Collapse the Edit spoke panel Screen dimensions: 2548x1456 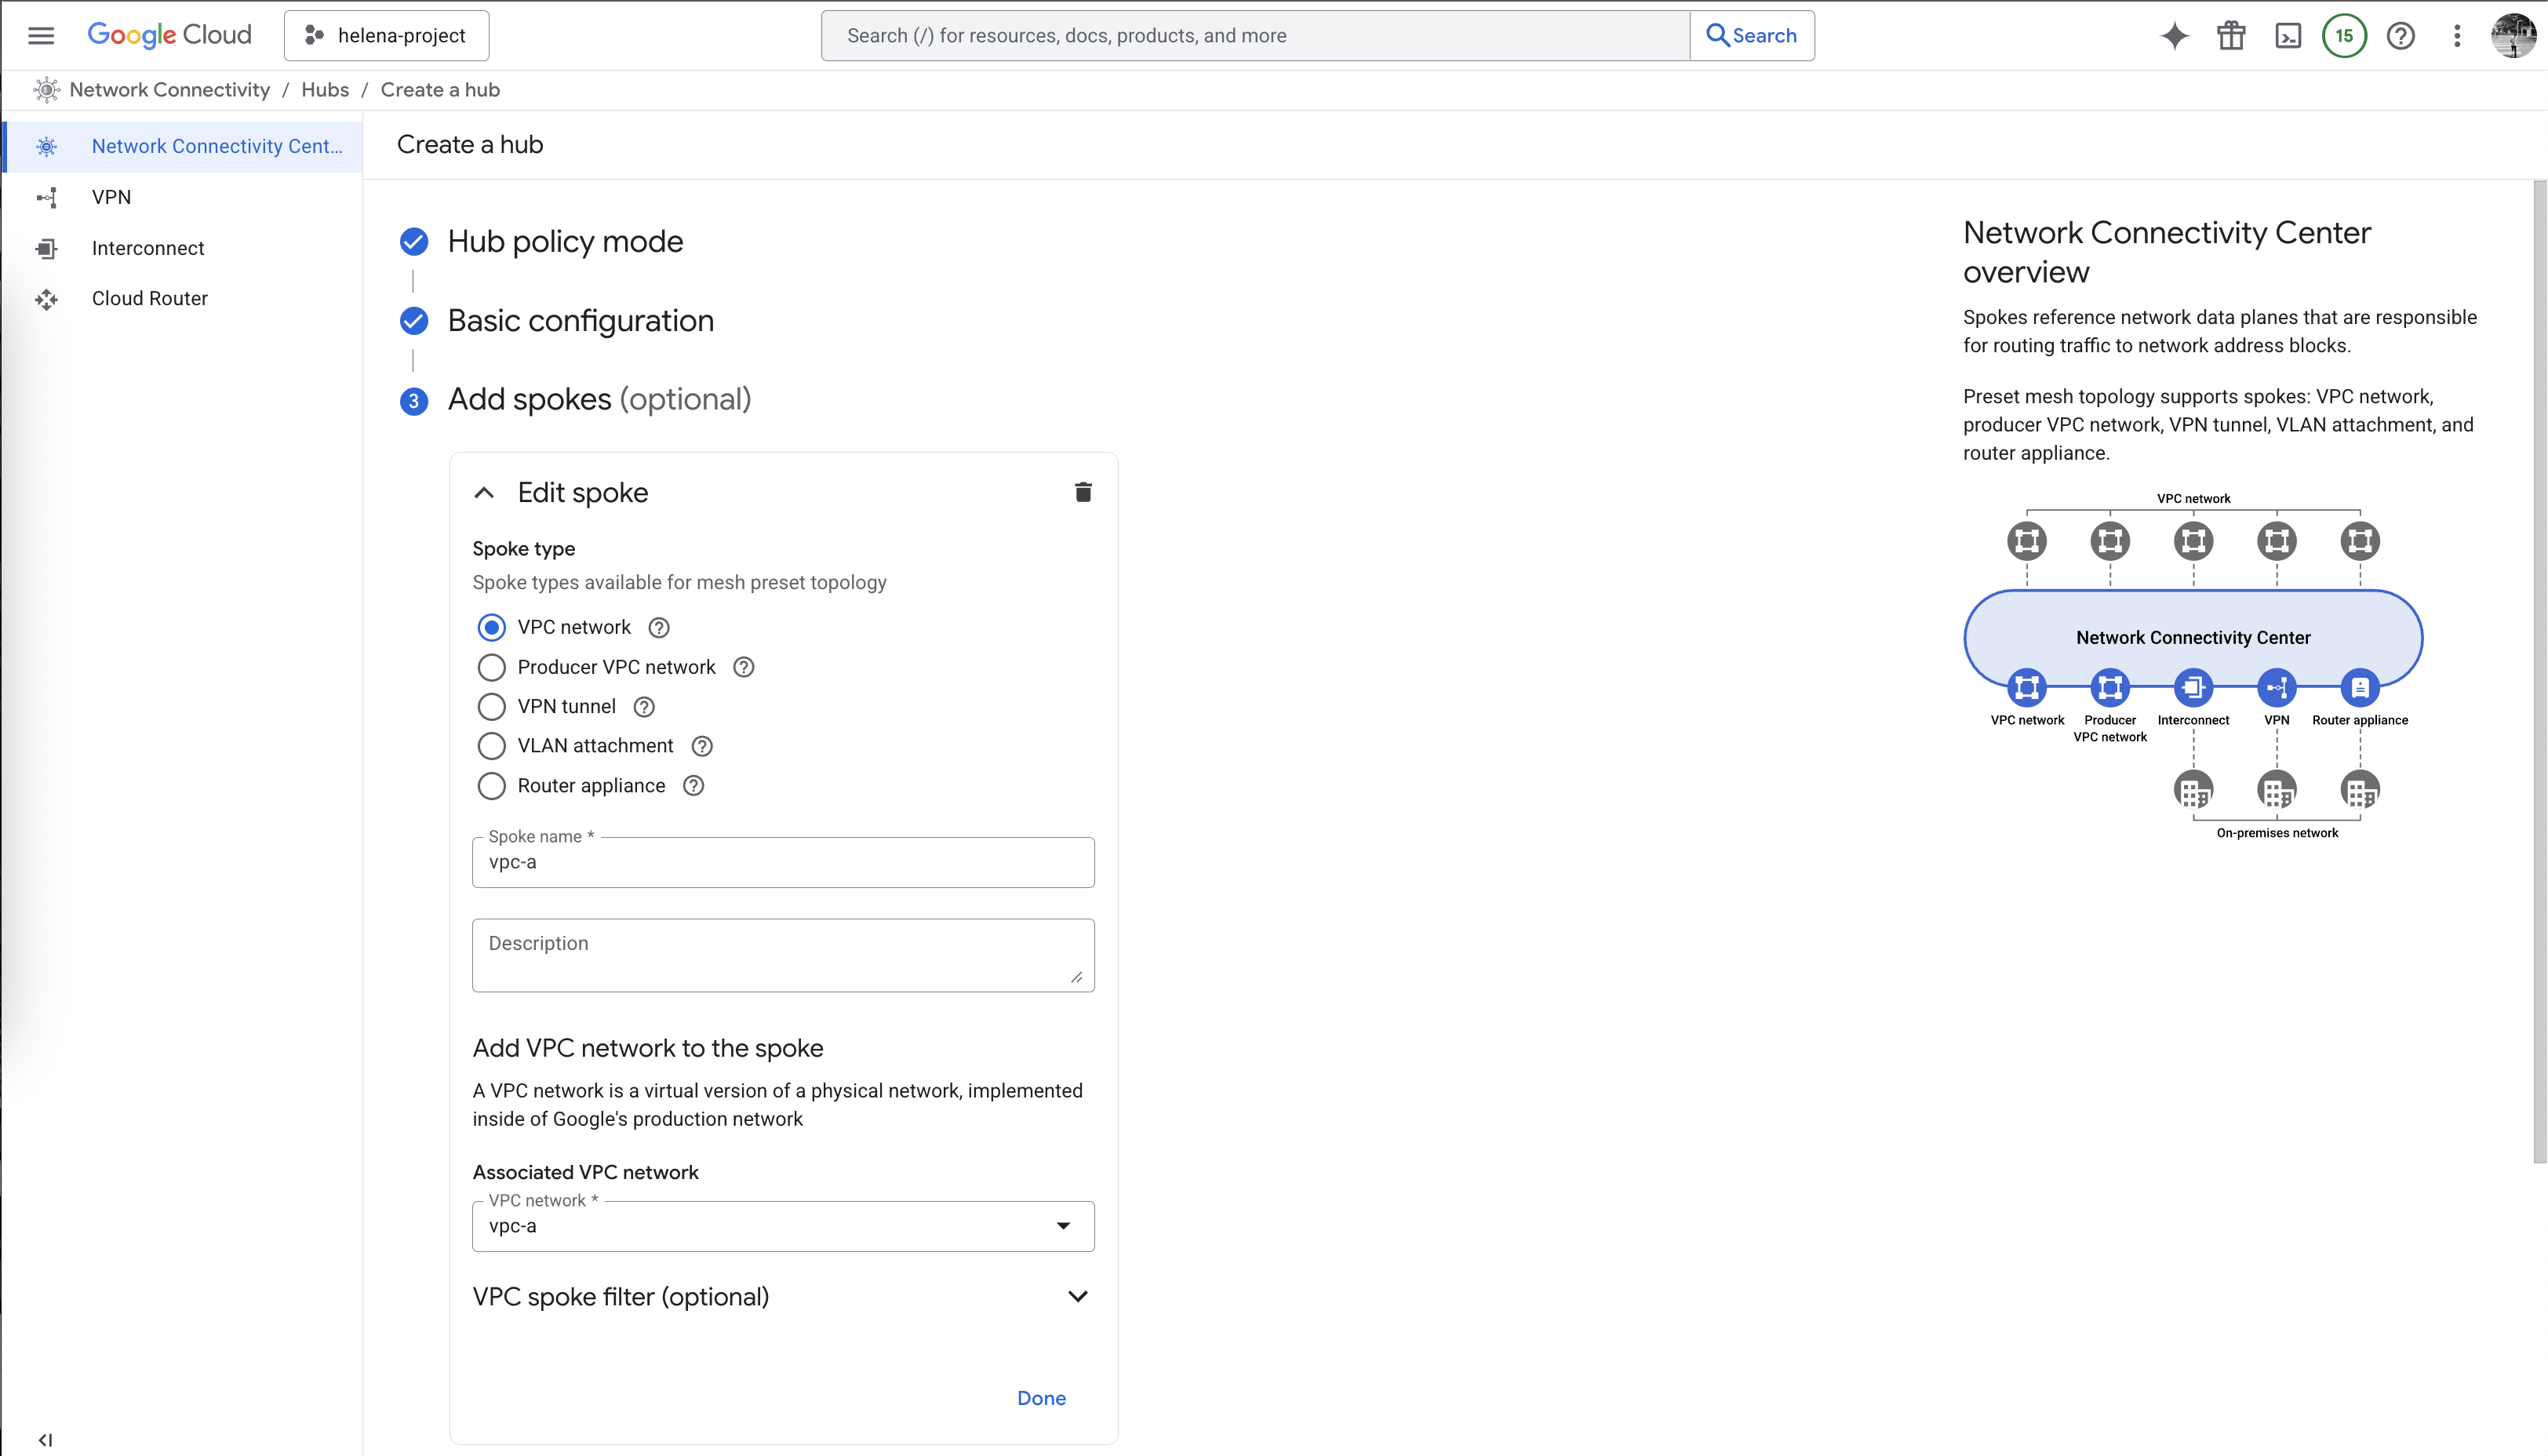[x=484, y=492]
